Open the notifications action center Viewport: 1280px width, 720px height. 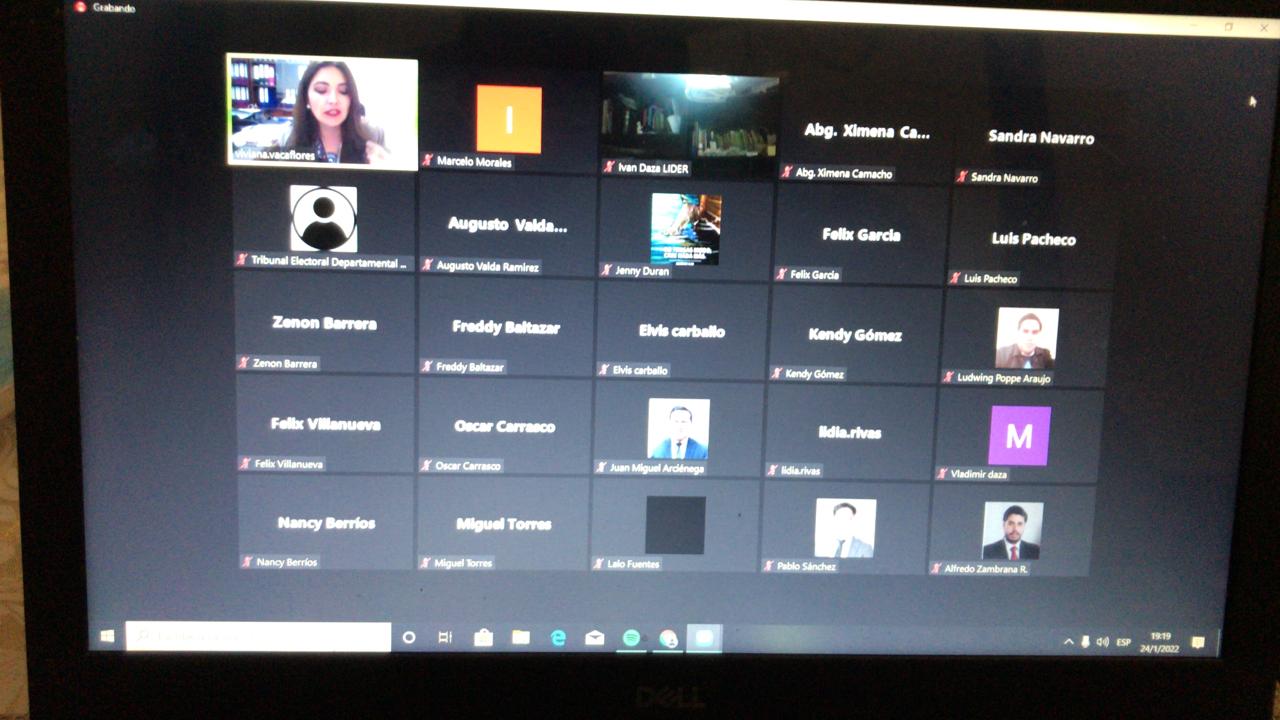1198,642
